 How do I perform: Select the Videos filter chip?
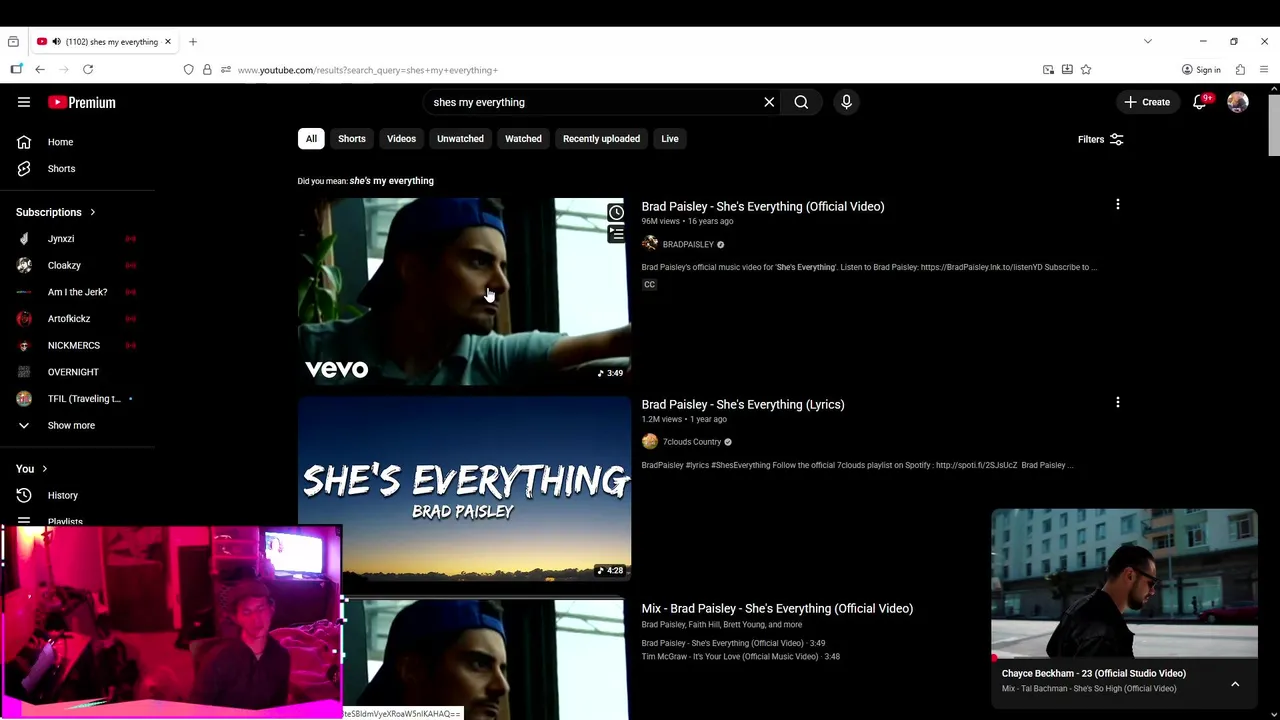pos(401,139)
